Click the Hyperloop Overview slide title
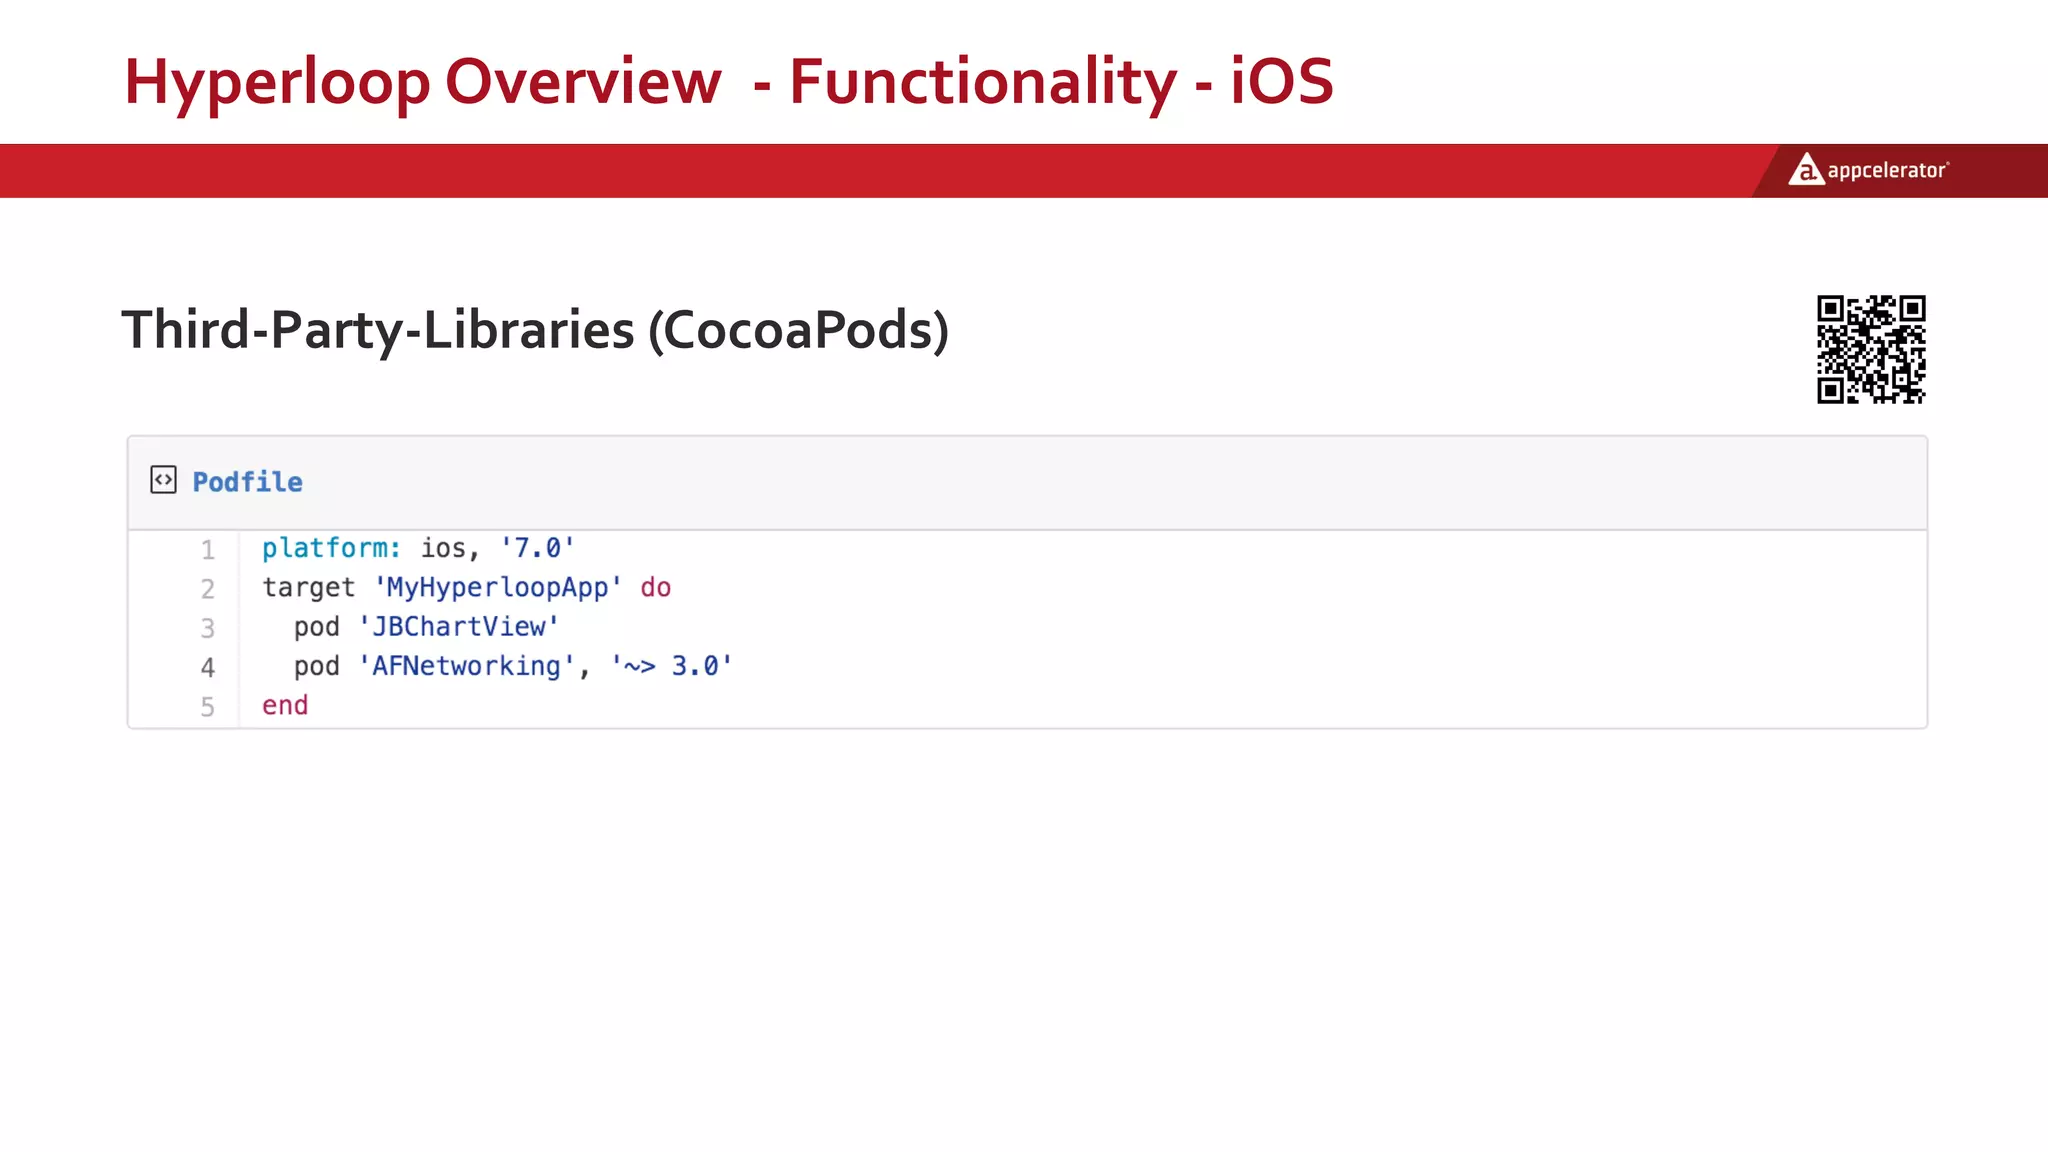 (728, 82)
